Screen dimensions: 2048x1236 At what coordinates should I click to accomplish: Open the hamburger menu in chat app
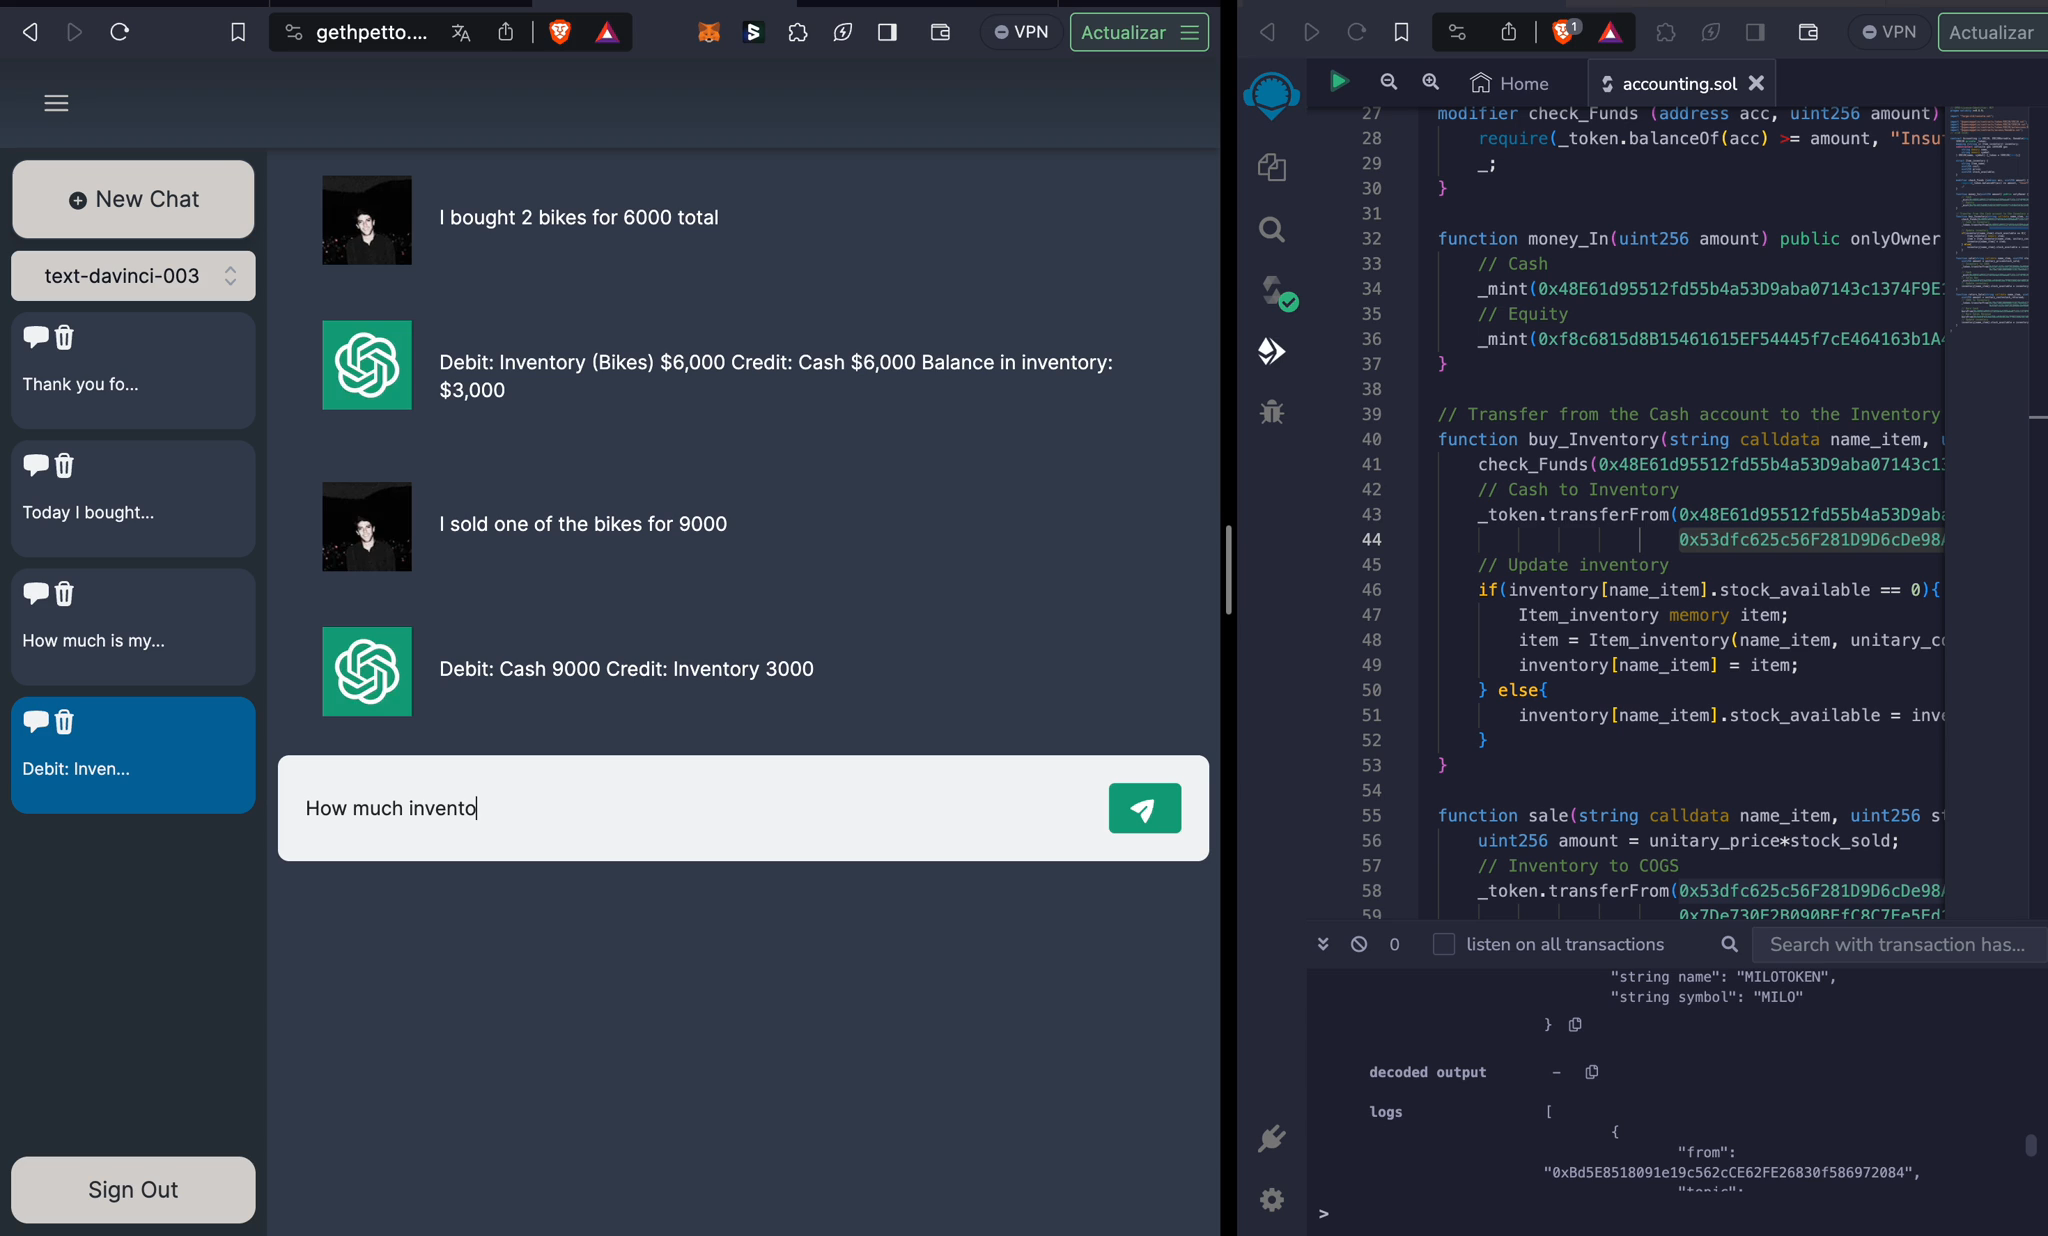[x=56, y=103]
